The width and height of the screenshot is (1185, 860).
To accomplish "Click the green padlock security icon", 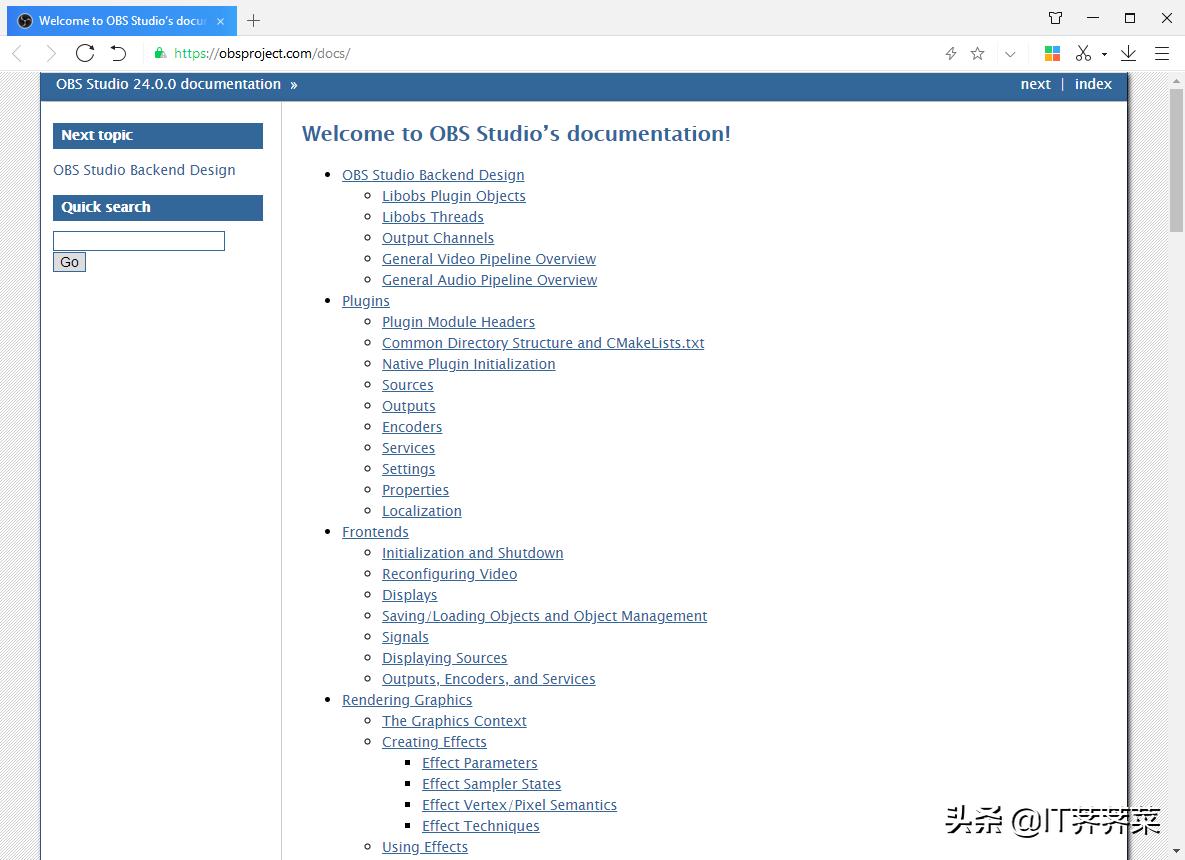I will 159,53.
